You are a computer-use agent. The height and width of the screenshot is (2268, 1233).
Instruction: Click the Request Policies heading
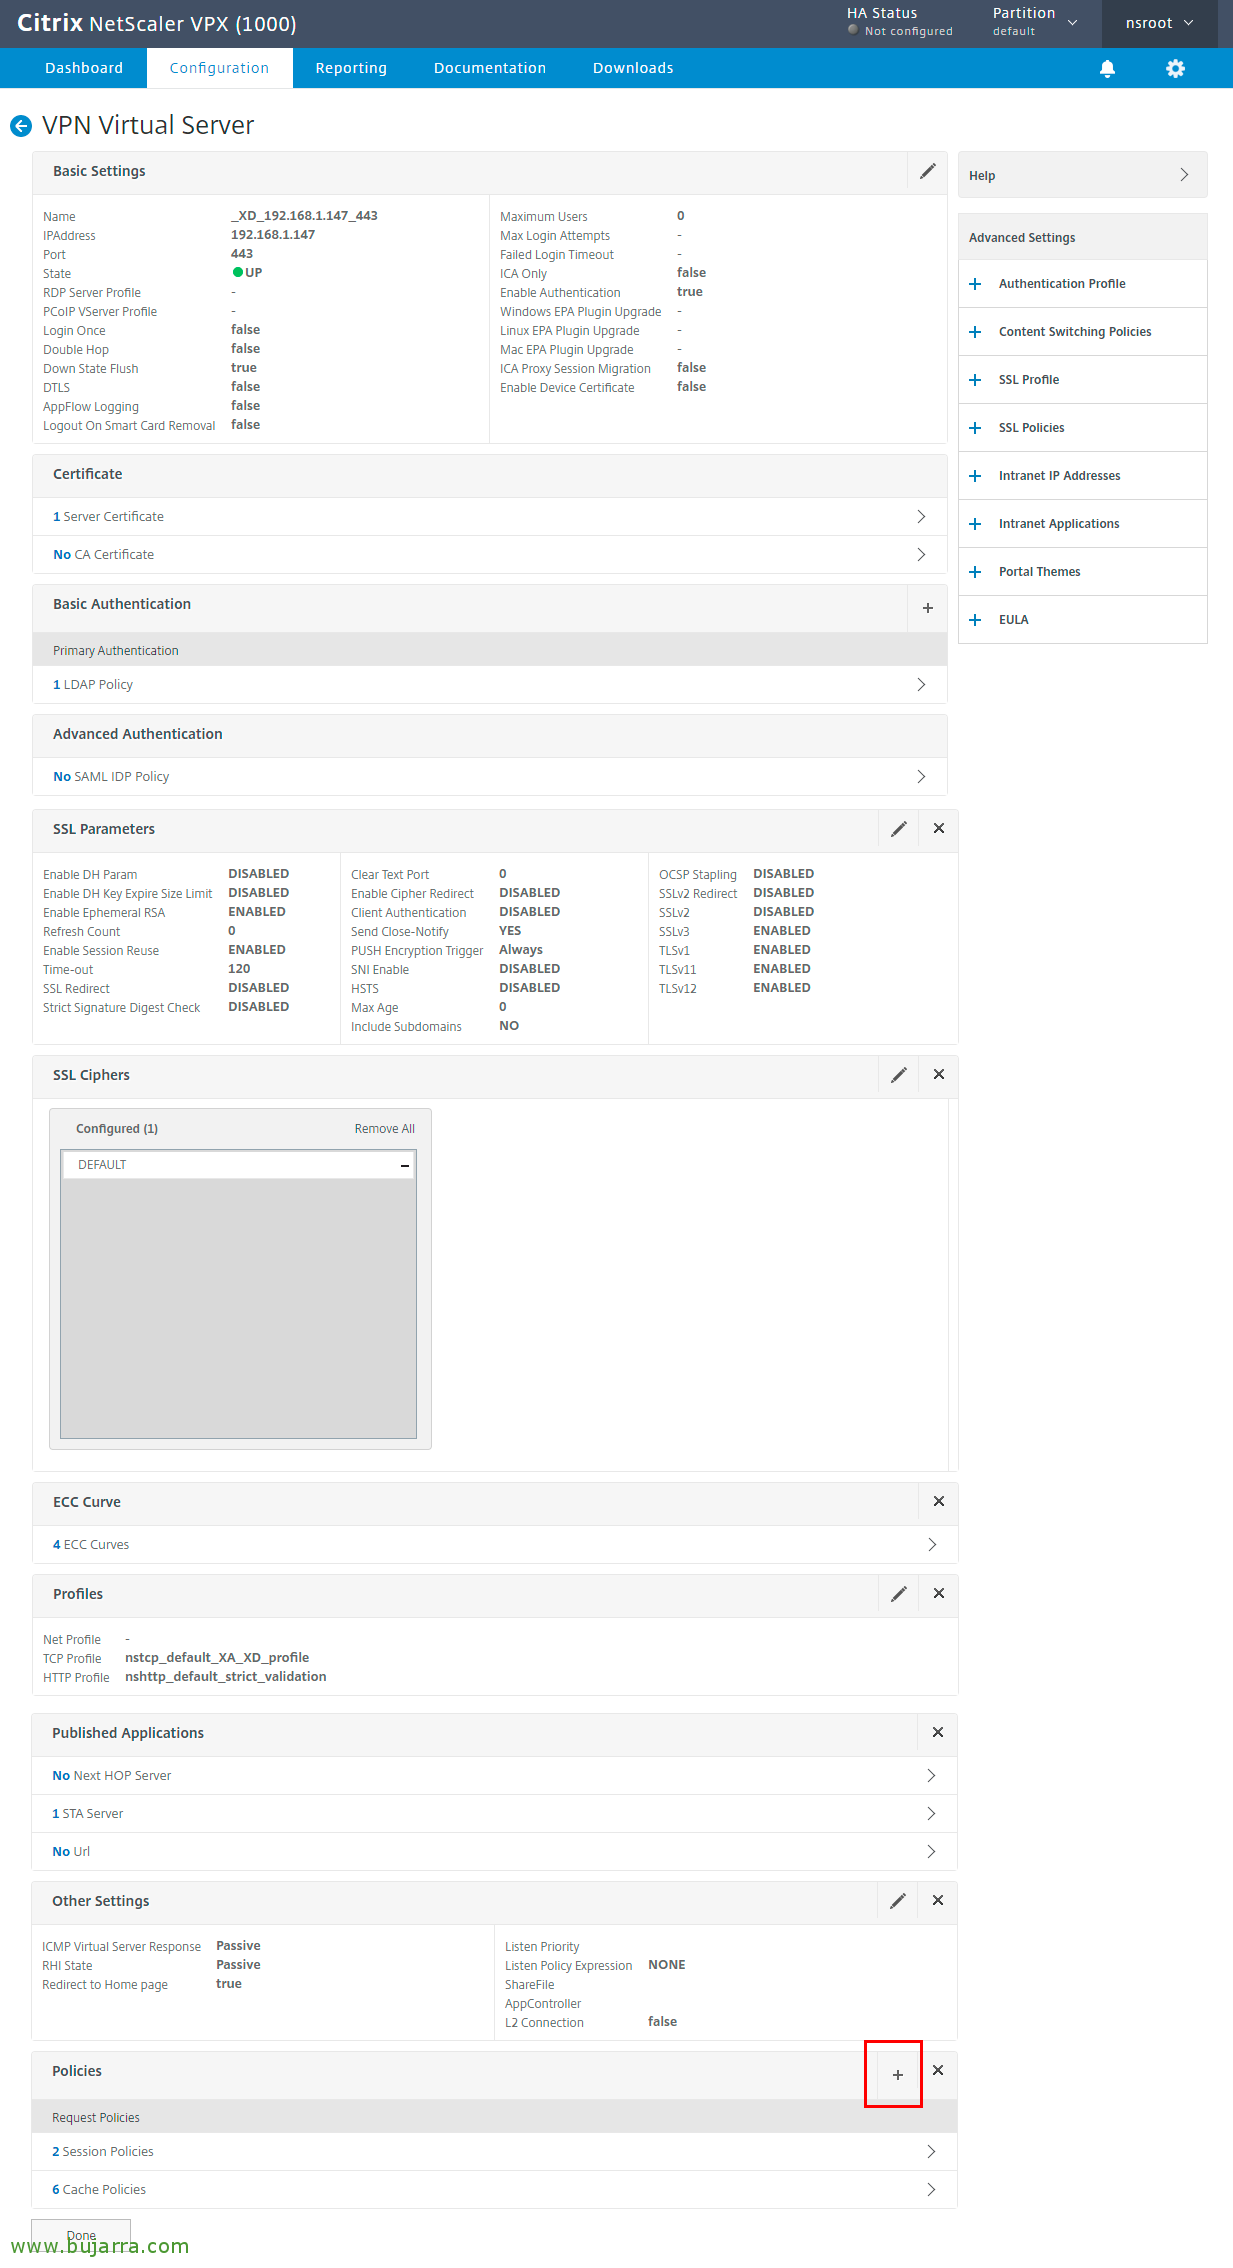[96, 2118]
